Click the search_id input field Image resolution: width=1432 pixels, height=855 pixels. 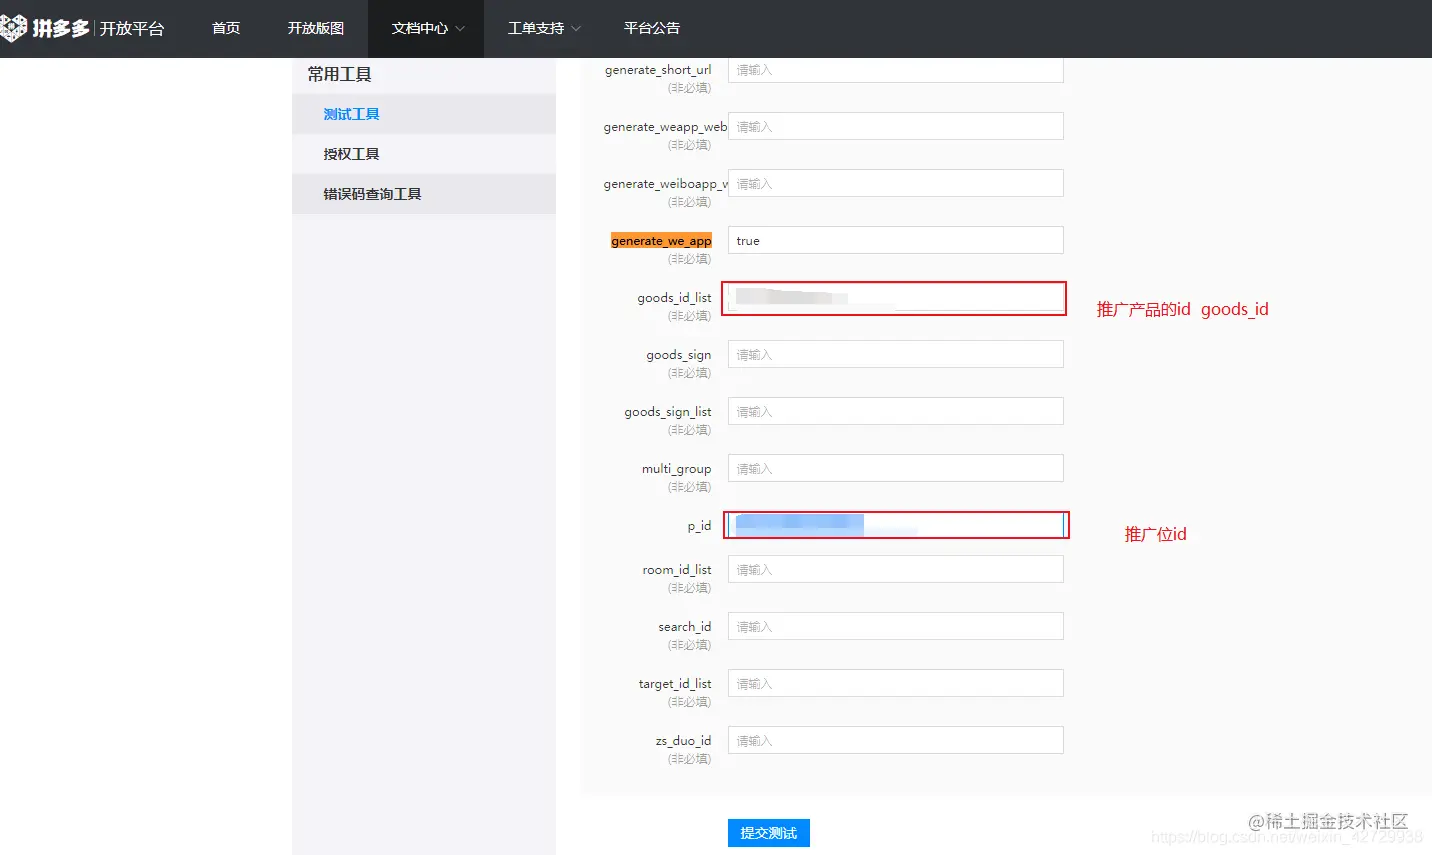point(895,626)
